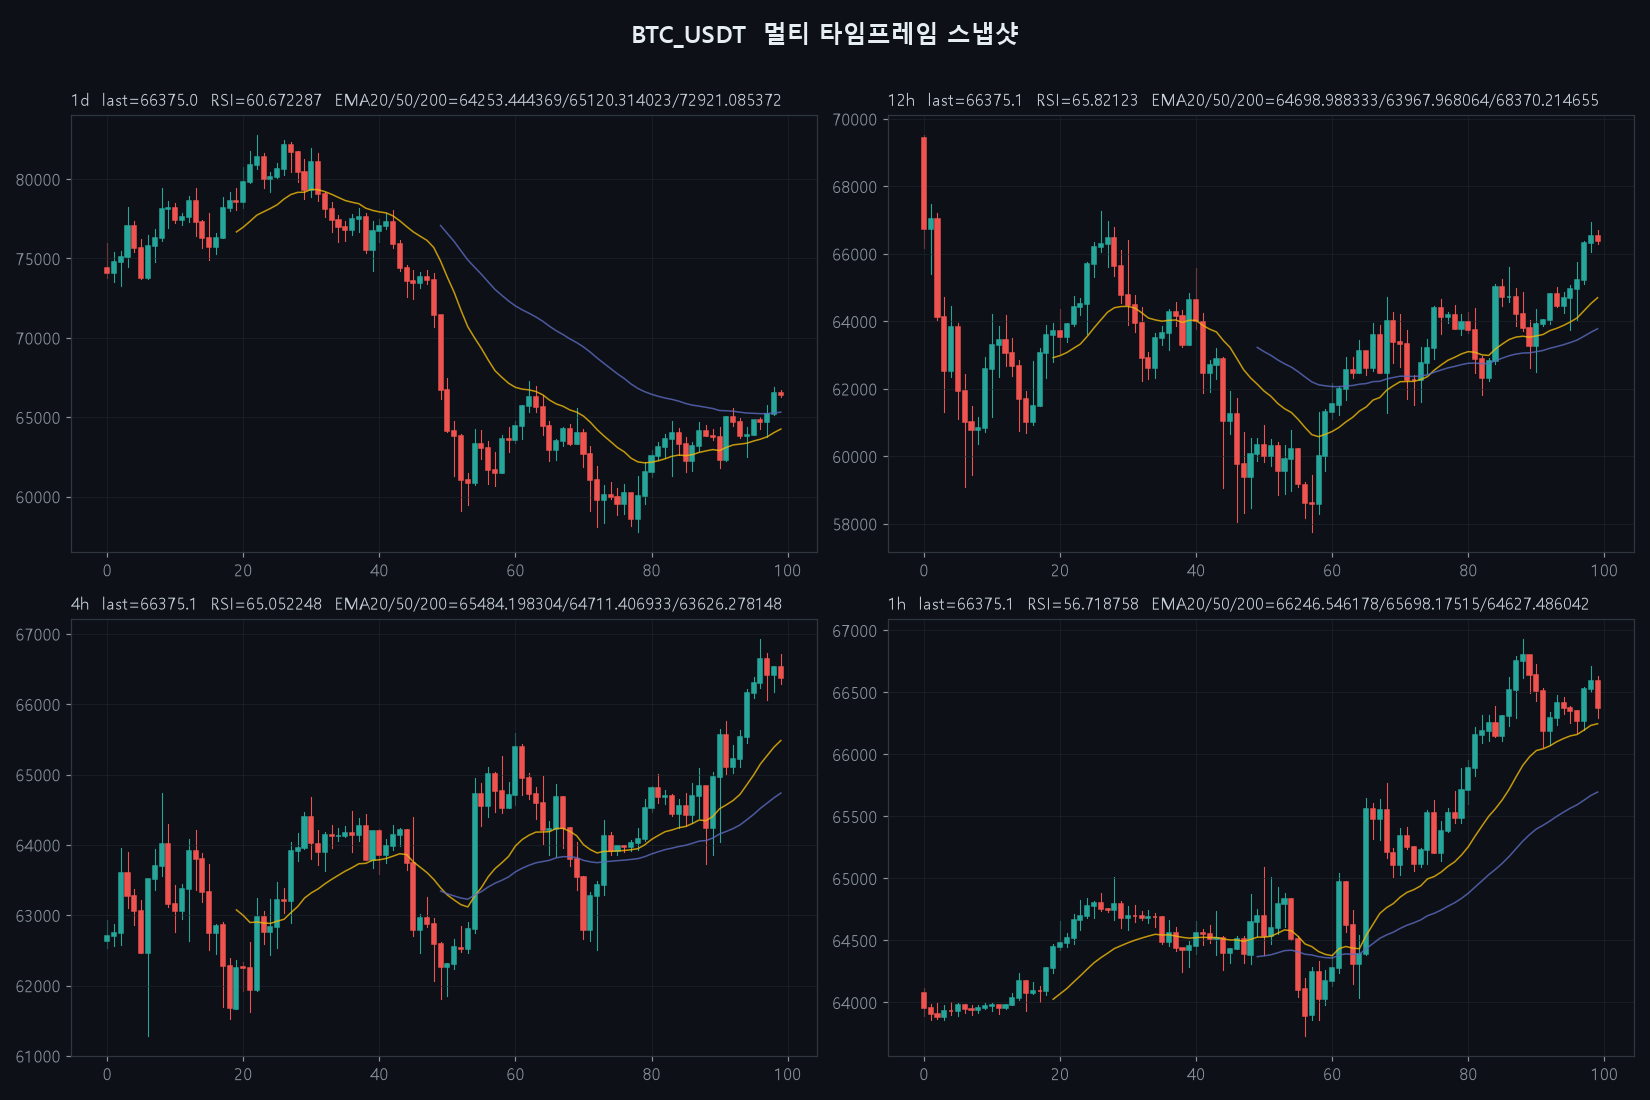Screen dimensions: 1650x1100
Task: Click the 1d chart RSI=60.672287 value
Action: click(266, 100)
